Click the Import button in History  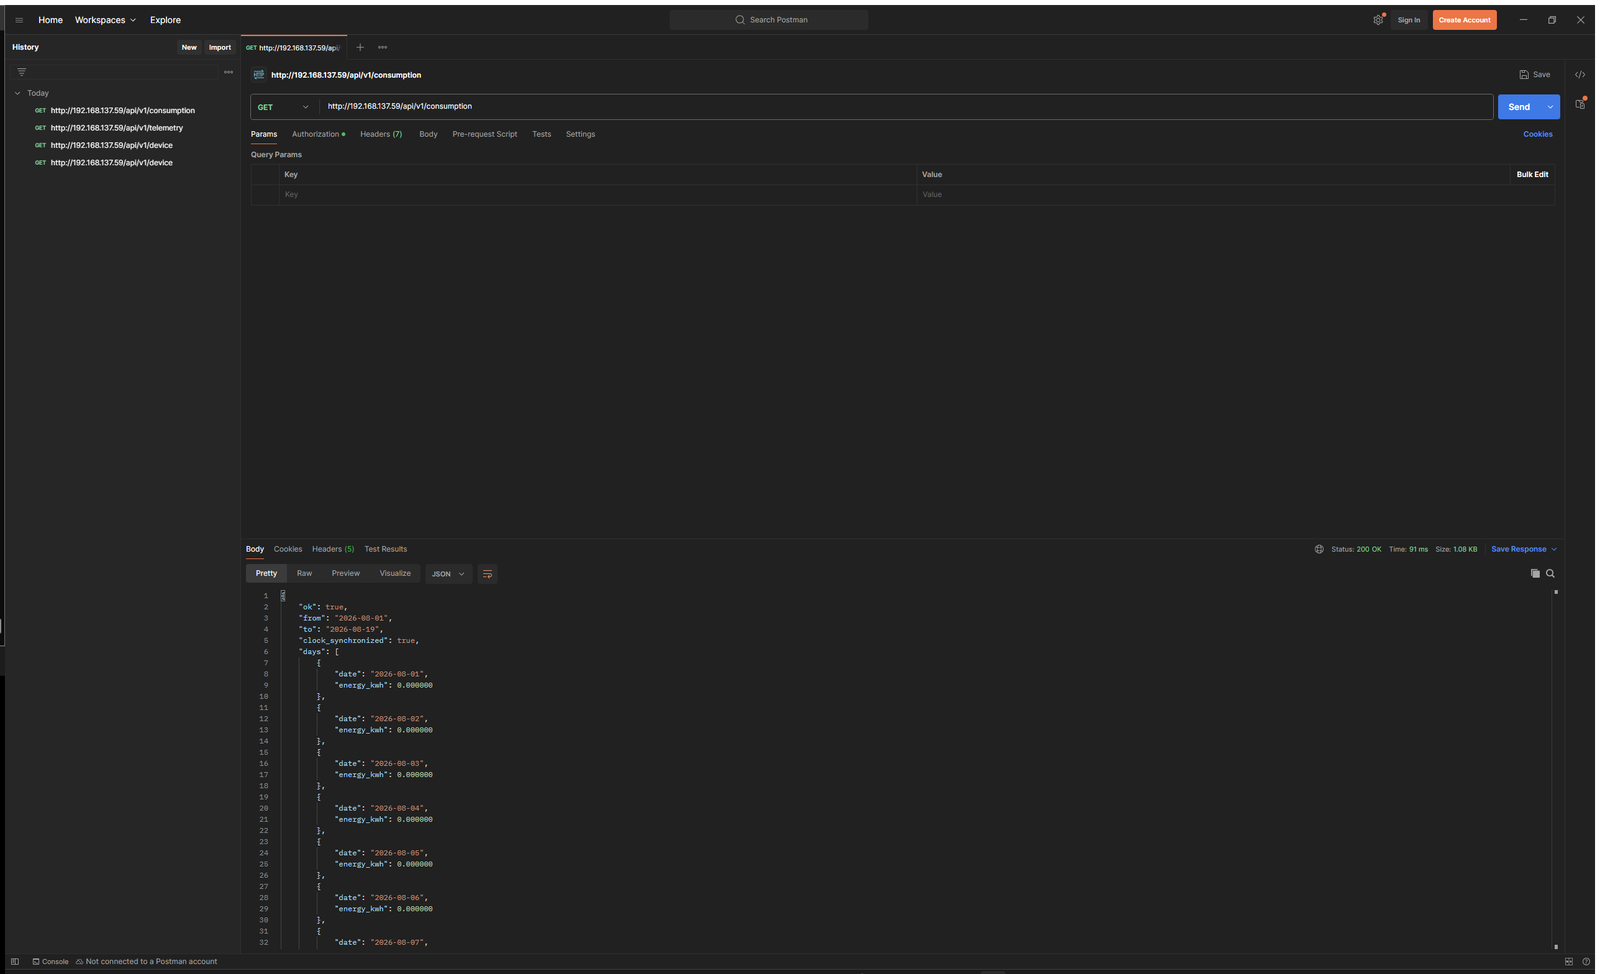coord(220,47)
